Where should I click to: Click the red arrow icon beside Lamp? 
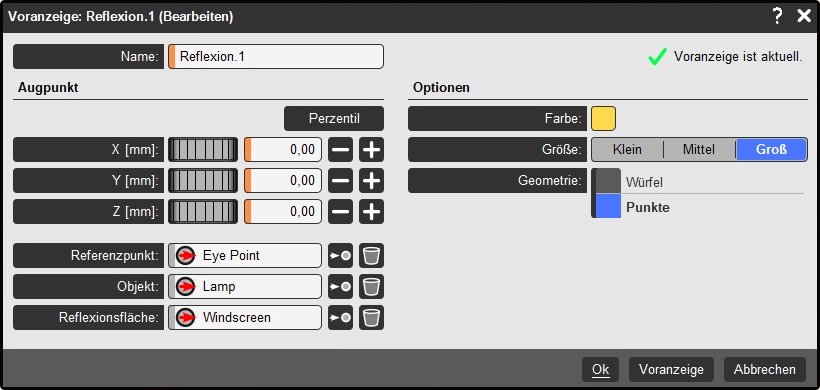point(186,286)
